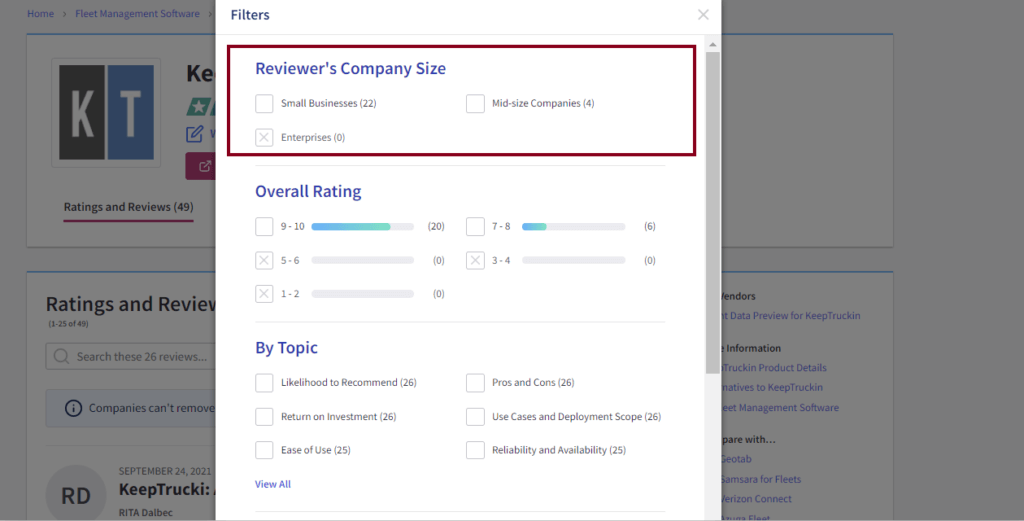The image size is (1024, 521).
Task: Click the info icon in the notice banner
Action: coord(73,408)
